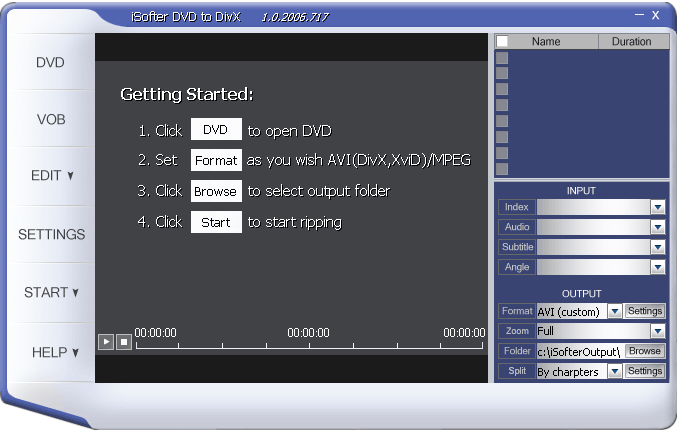
Task: Click the output folder path field
Action: tap(580, 351)
